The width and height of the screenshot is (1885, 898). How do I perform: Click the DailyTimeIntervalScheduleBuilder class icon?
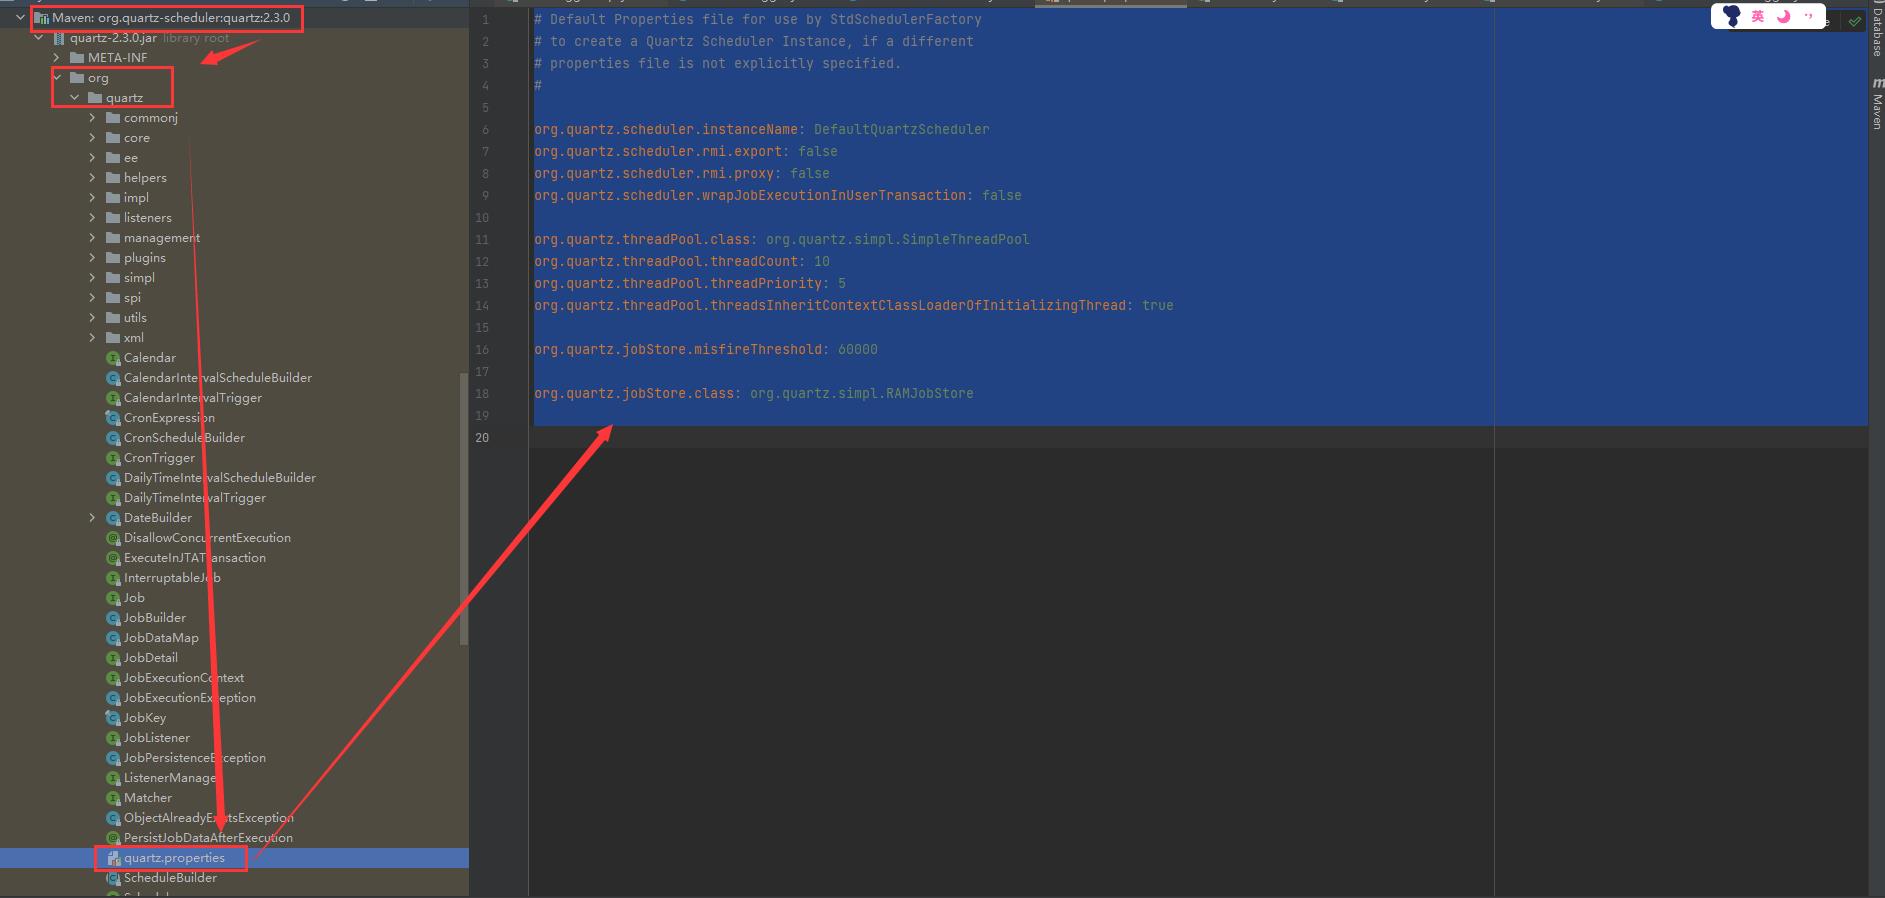tap(113, 477)
